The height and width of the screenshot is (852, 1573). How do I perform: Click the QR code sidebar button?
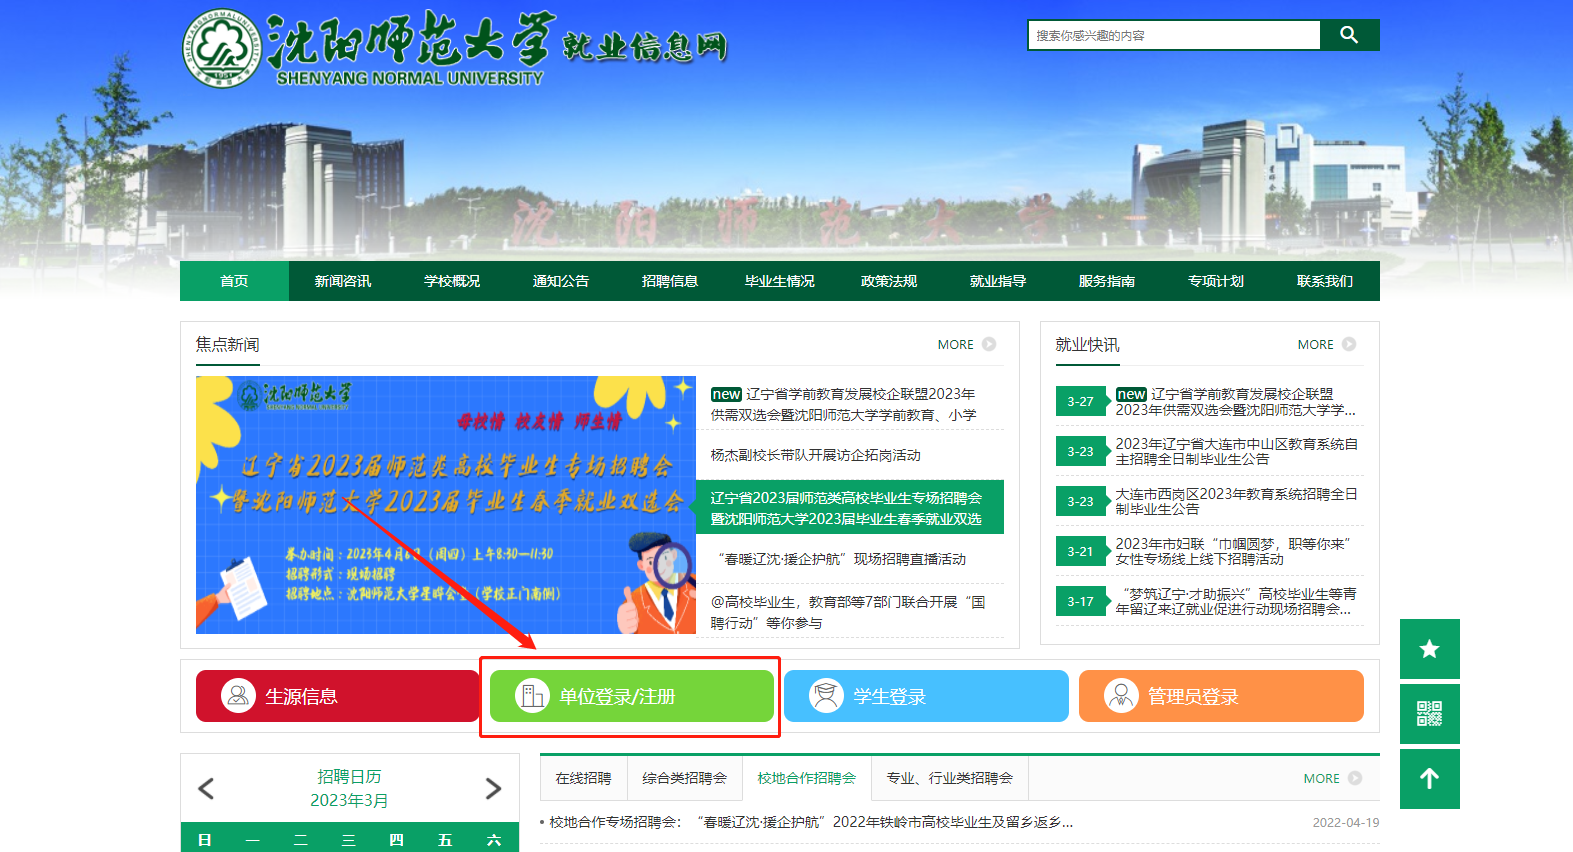pyautogui.click(x=1430, y=714)
